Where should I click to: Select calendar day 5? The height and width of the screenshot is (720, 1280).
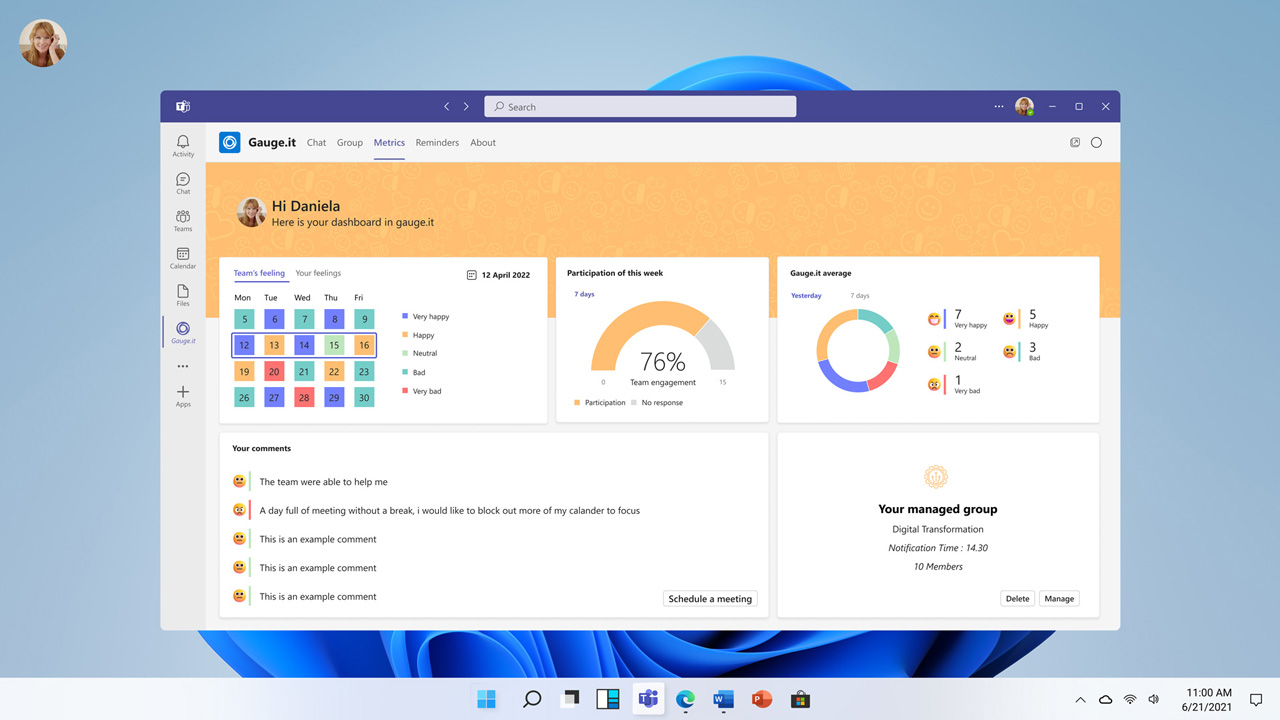click(244, 319)
